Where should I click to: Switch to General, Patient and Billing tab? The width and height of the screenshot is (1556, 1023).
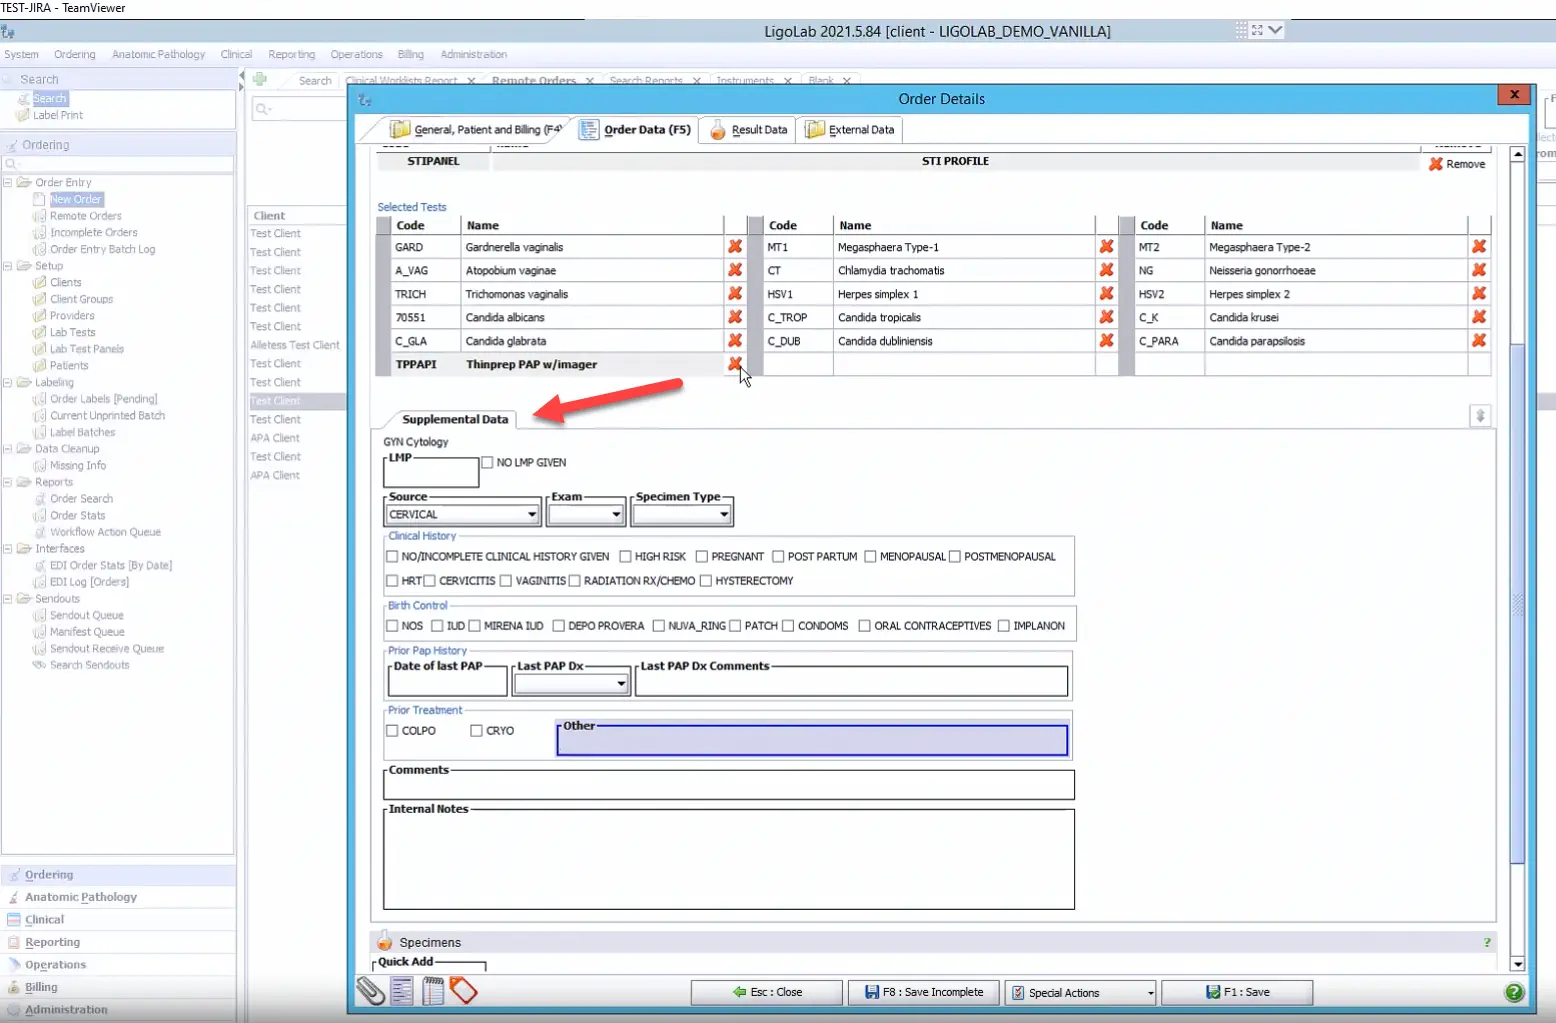[475, 129]
